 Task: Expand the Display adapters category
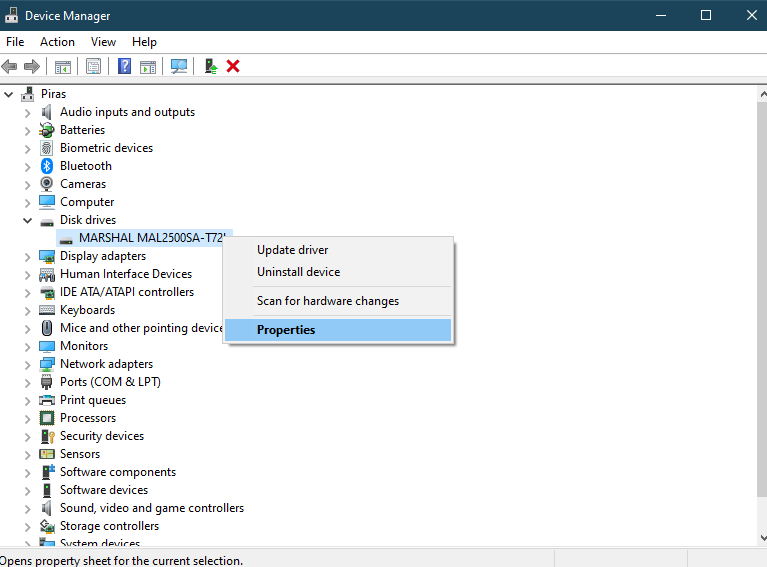tap(27, 256)
